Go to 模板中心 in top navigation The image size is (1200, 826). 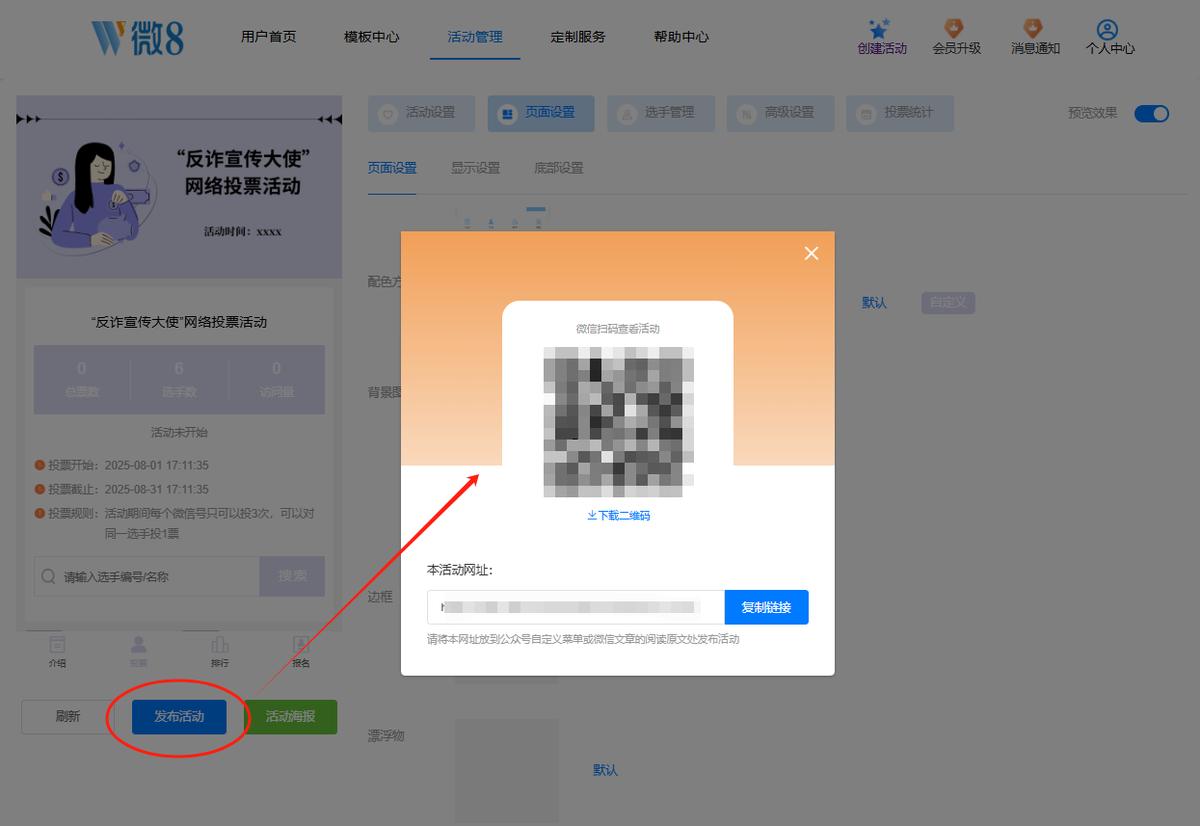pos(371,37)
